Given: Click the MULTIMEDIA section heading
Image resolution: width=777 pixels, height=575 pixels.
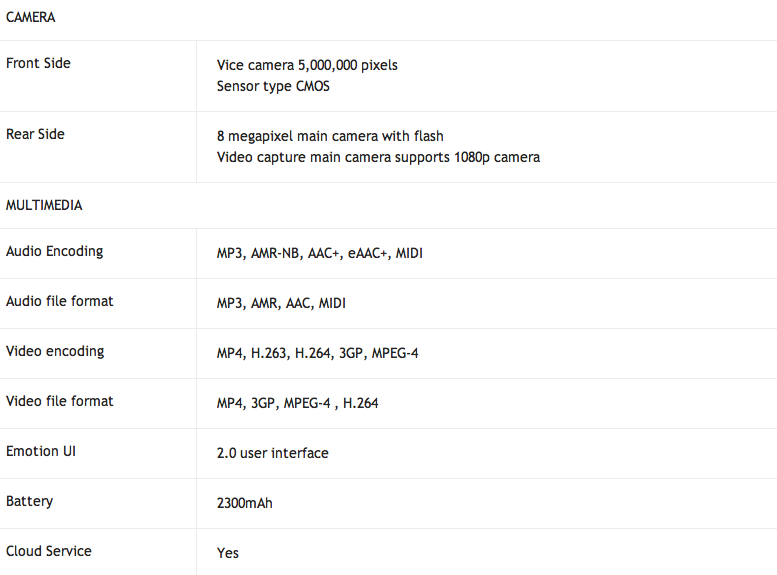Looking at the screenshot, I should 44,205.
